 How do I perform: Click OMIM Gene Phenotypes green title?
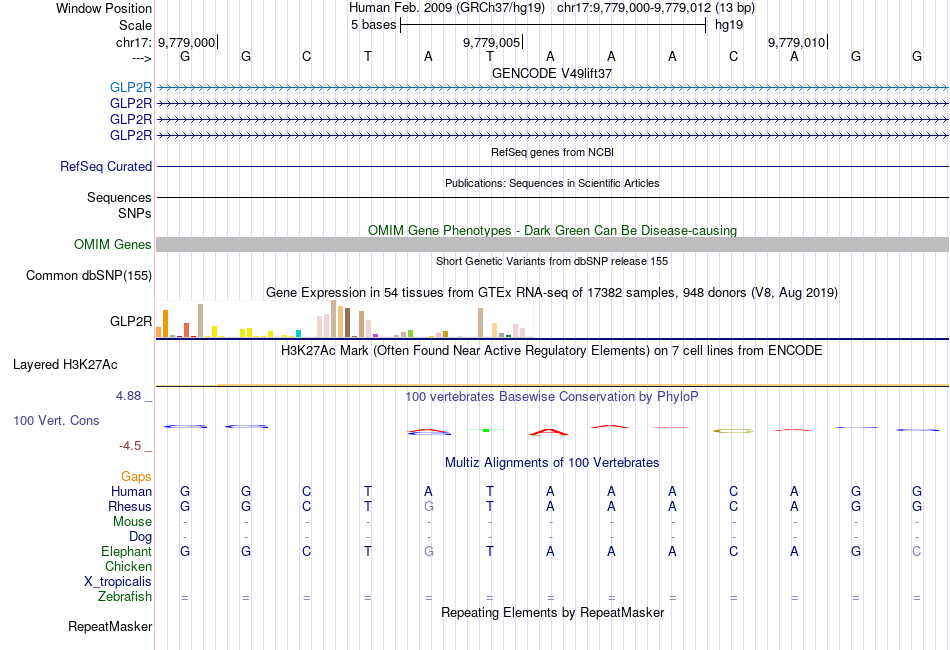pyautogui.click(x=552, y=231)
